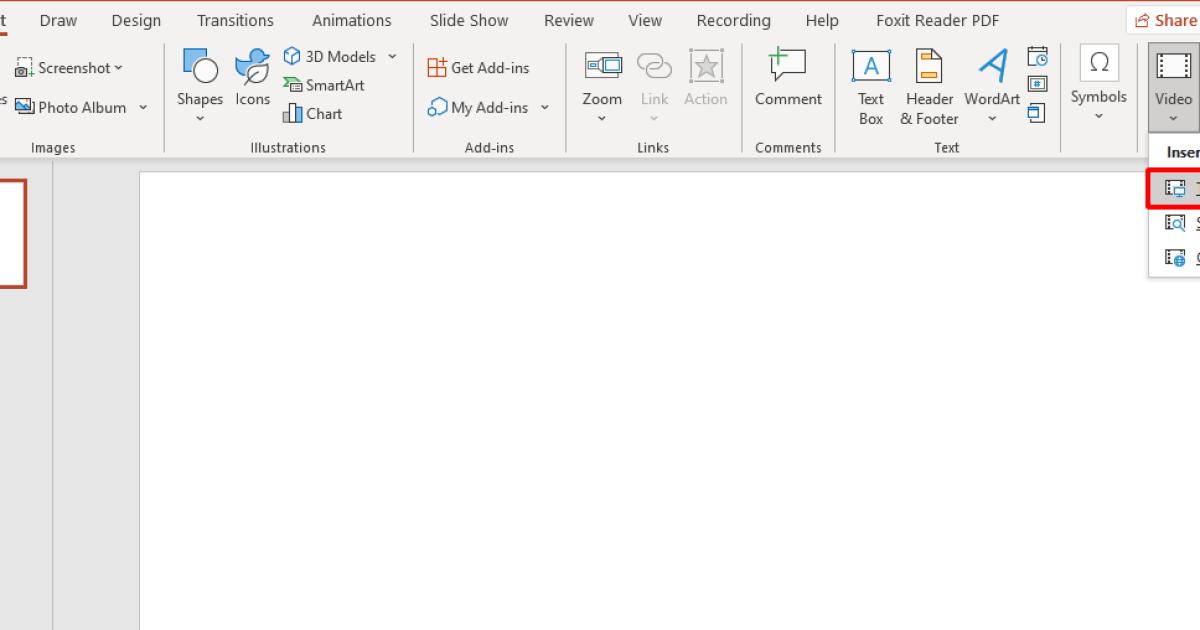
Task: Go to the Slide Show tab
Action: click(x=469, y=20)
